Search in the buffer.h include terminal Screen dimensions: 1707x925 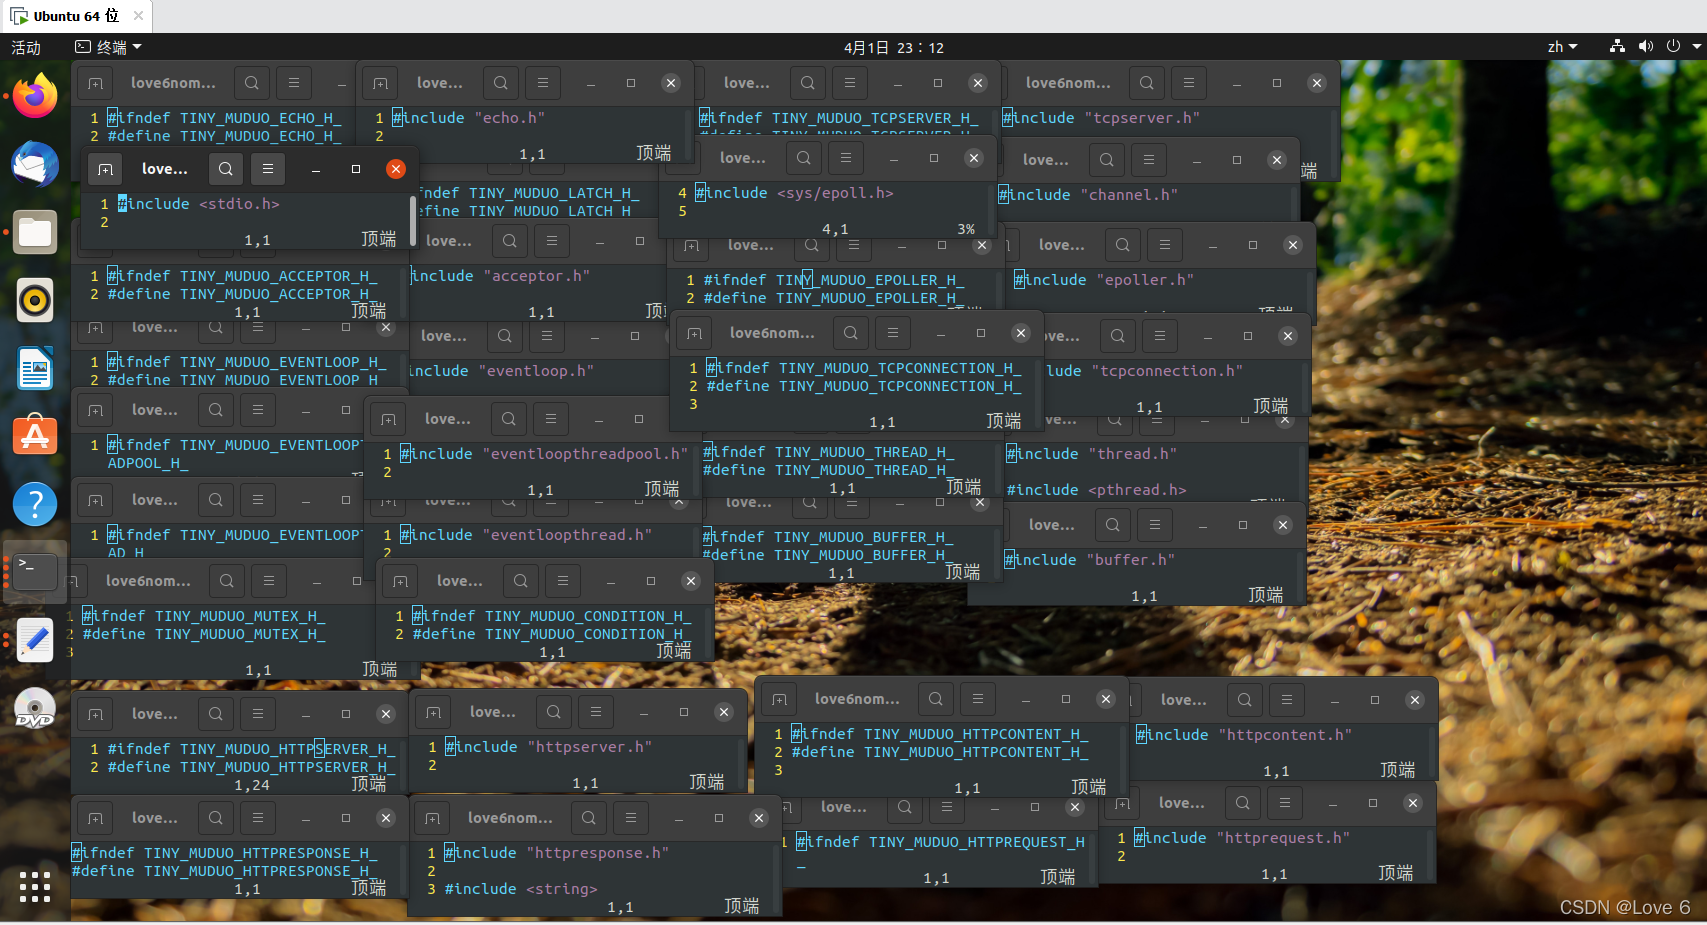pos(1113,525)
